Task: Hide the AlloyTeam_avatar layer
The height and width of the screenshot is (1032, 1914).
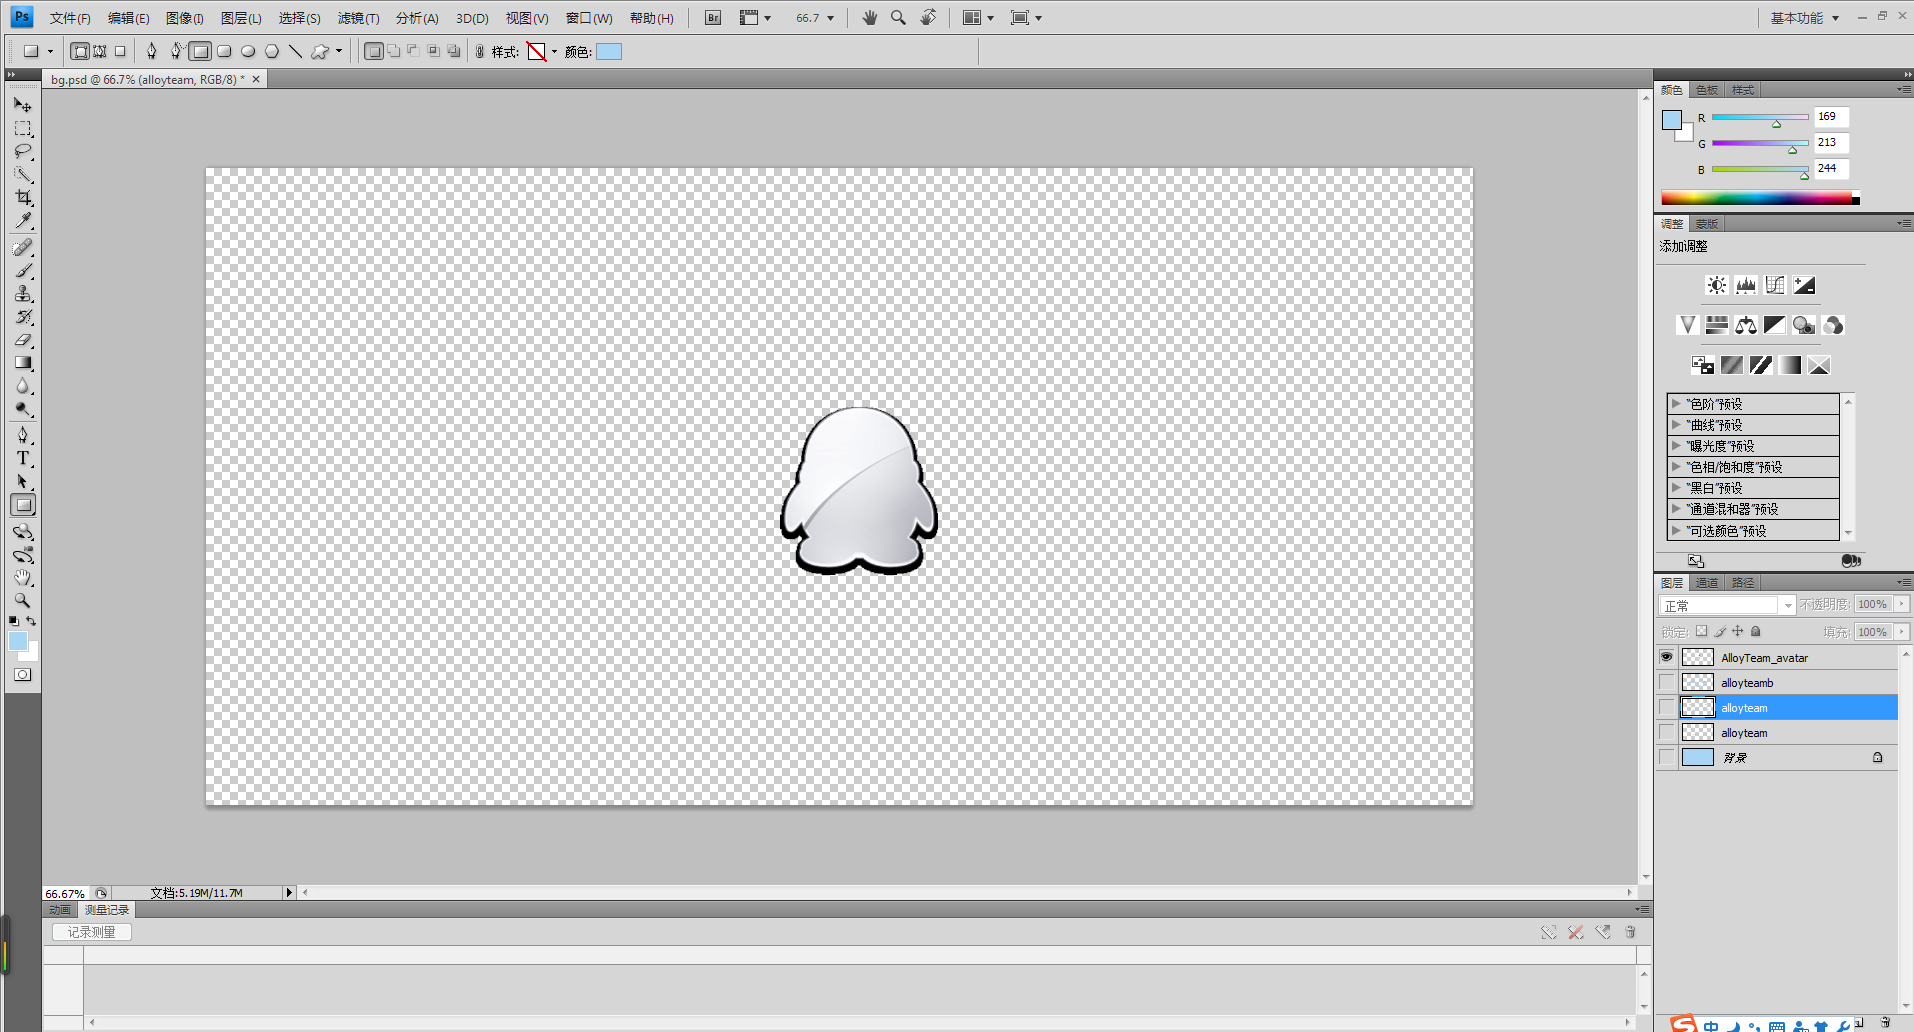Action: pos(1666,658)
